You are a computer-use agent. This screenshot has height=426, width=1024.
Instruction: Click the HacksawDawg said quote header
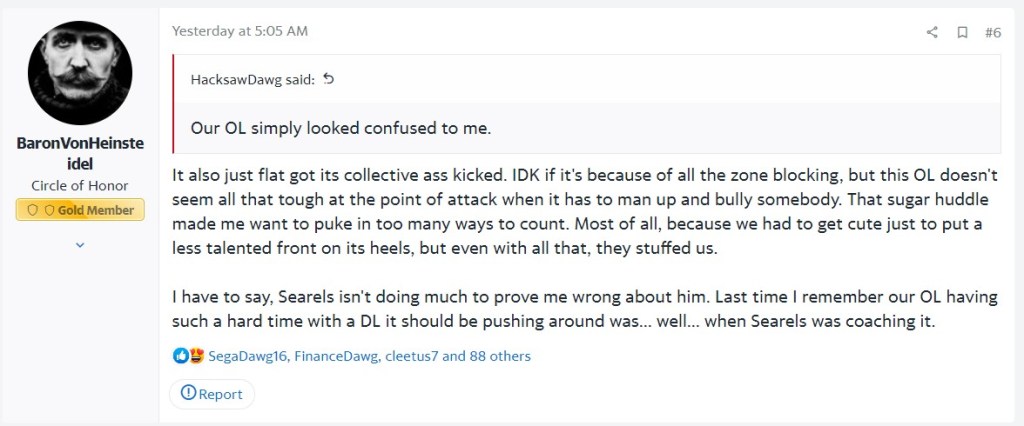pos(252,79)
